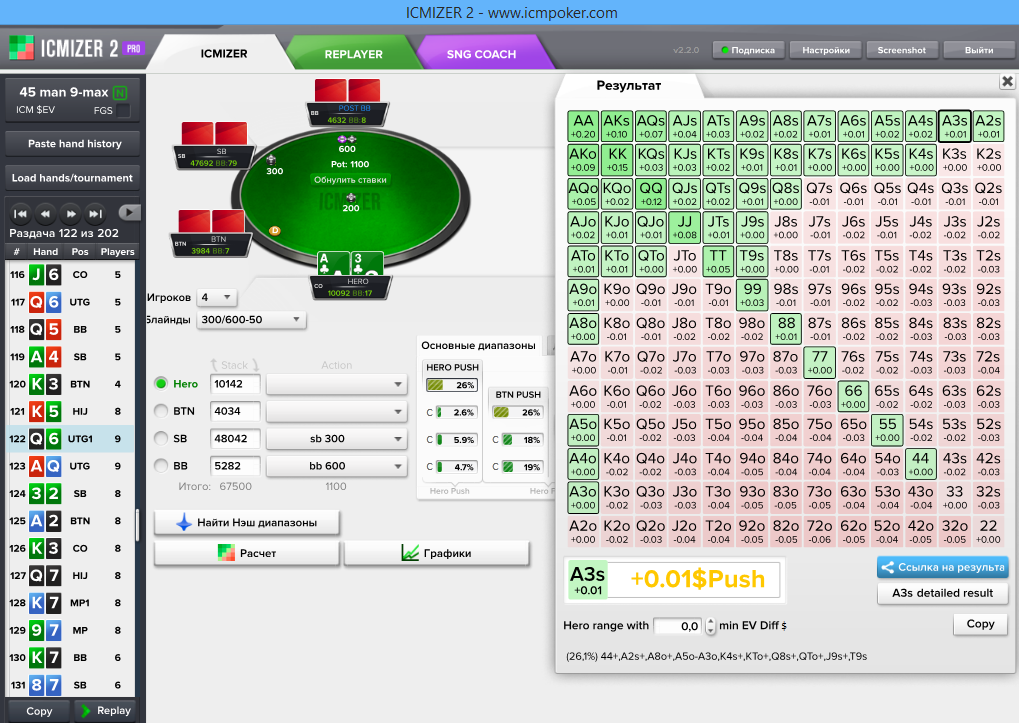Open the Графики charts button
The height and width of the screenshot is (723, 1019).
[437, 553]
